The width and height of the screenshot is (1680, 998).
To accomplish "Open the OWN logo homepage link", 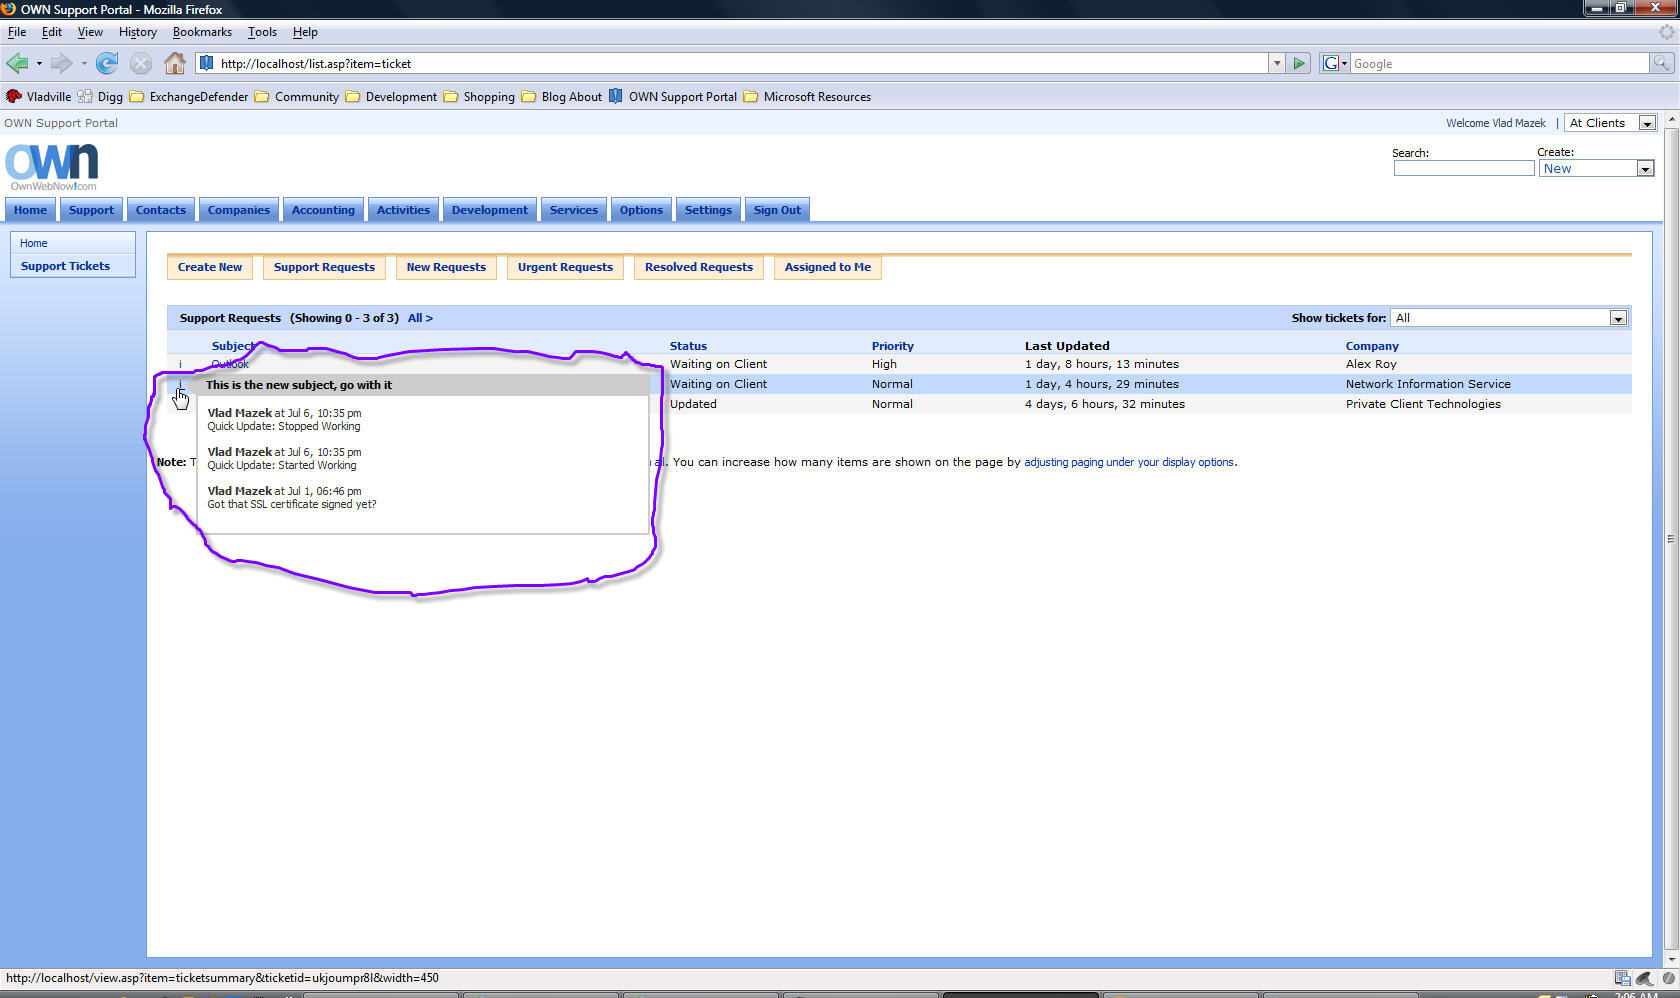I will point(52,166).
